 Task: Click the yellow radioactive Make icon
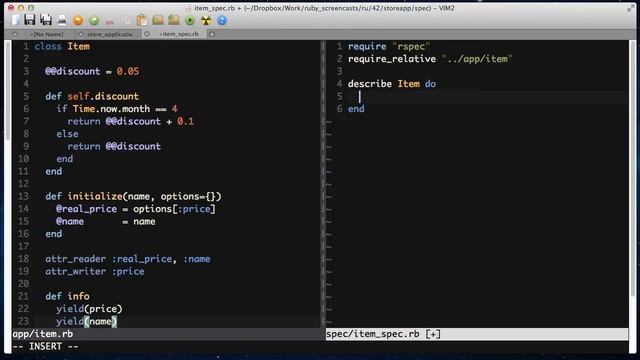pos(206,20)
